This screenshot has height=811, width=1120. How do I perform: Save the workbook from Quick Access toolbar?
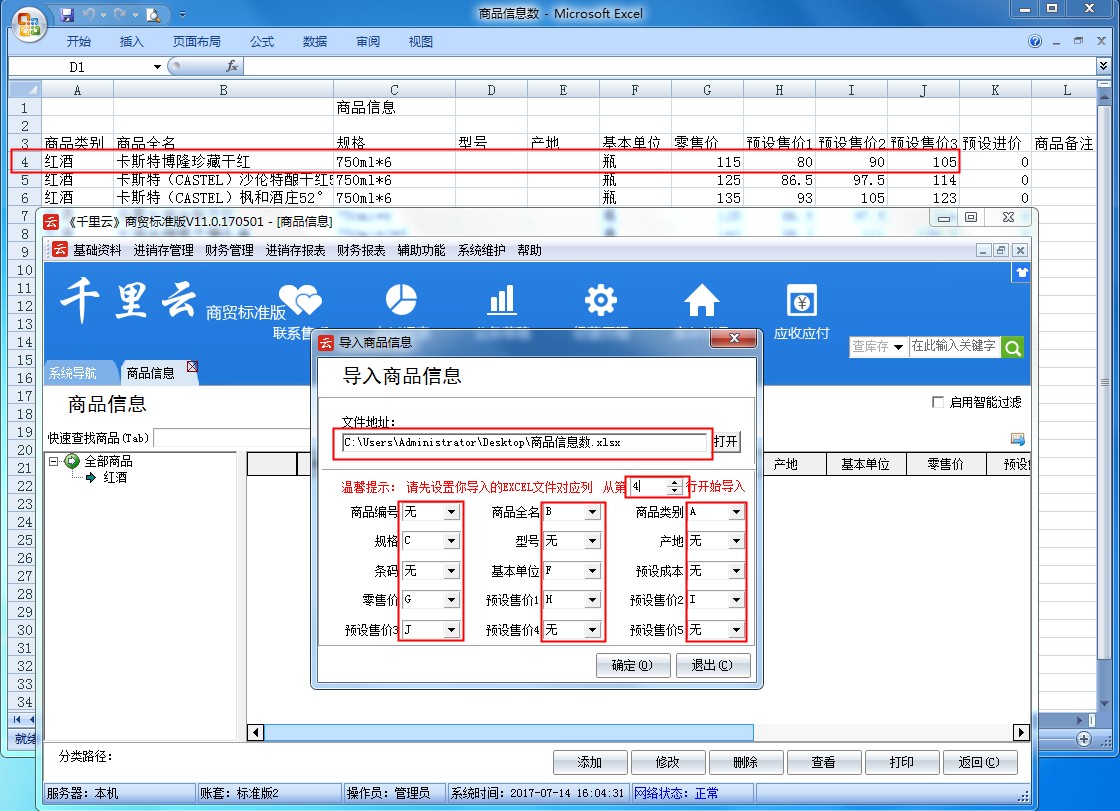point(67,14)
